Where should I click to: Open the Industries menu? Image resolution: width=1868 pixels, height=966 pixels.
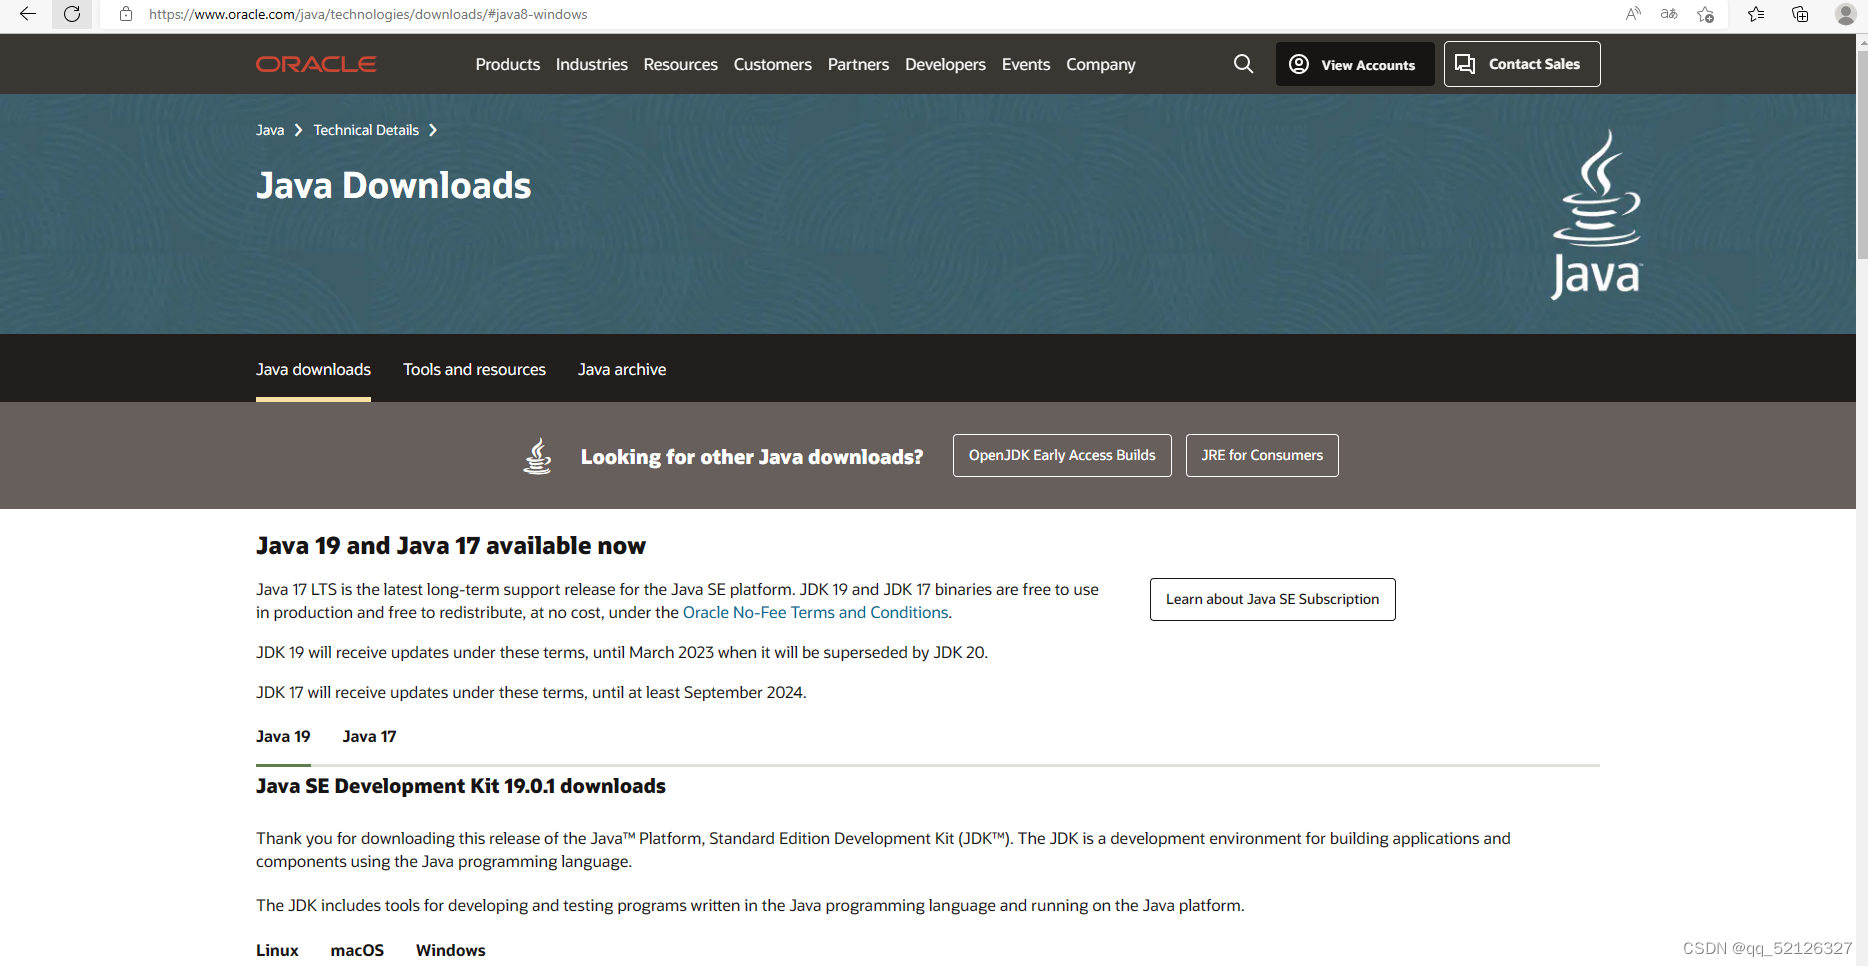(592, 64)
